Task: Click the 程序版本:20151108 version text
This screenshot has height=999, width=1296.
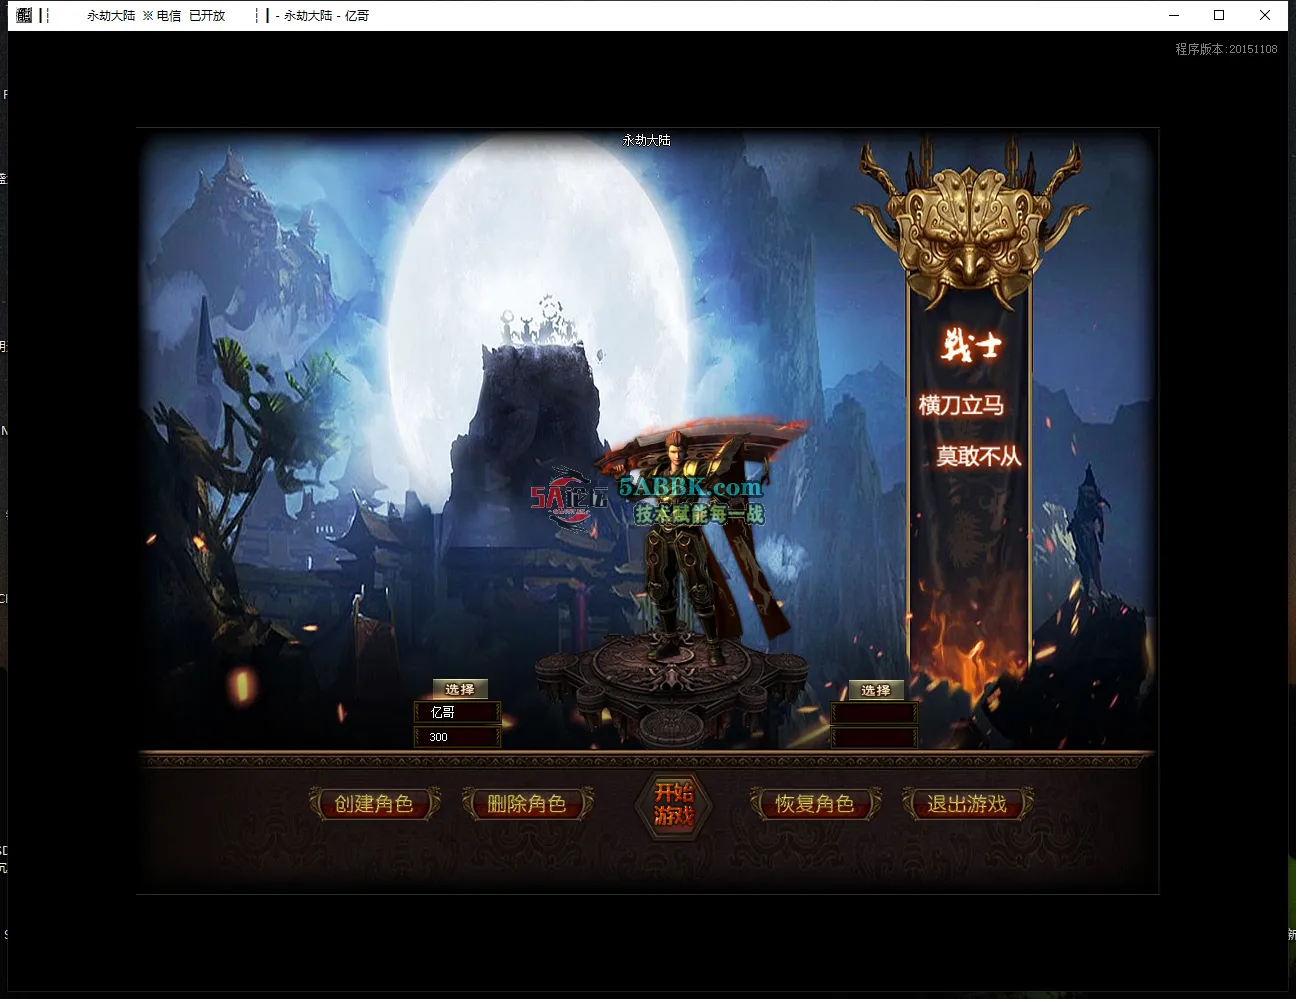Action: (x=1226, y=49)
